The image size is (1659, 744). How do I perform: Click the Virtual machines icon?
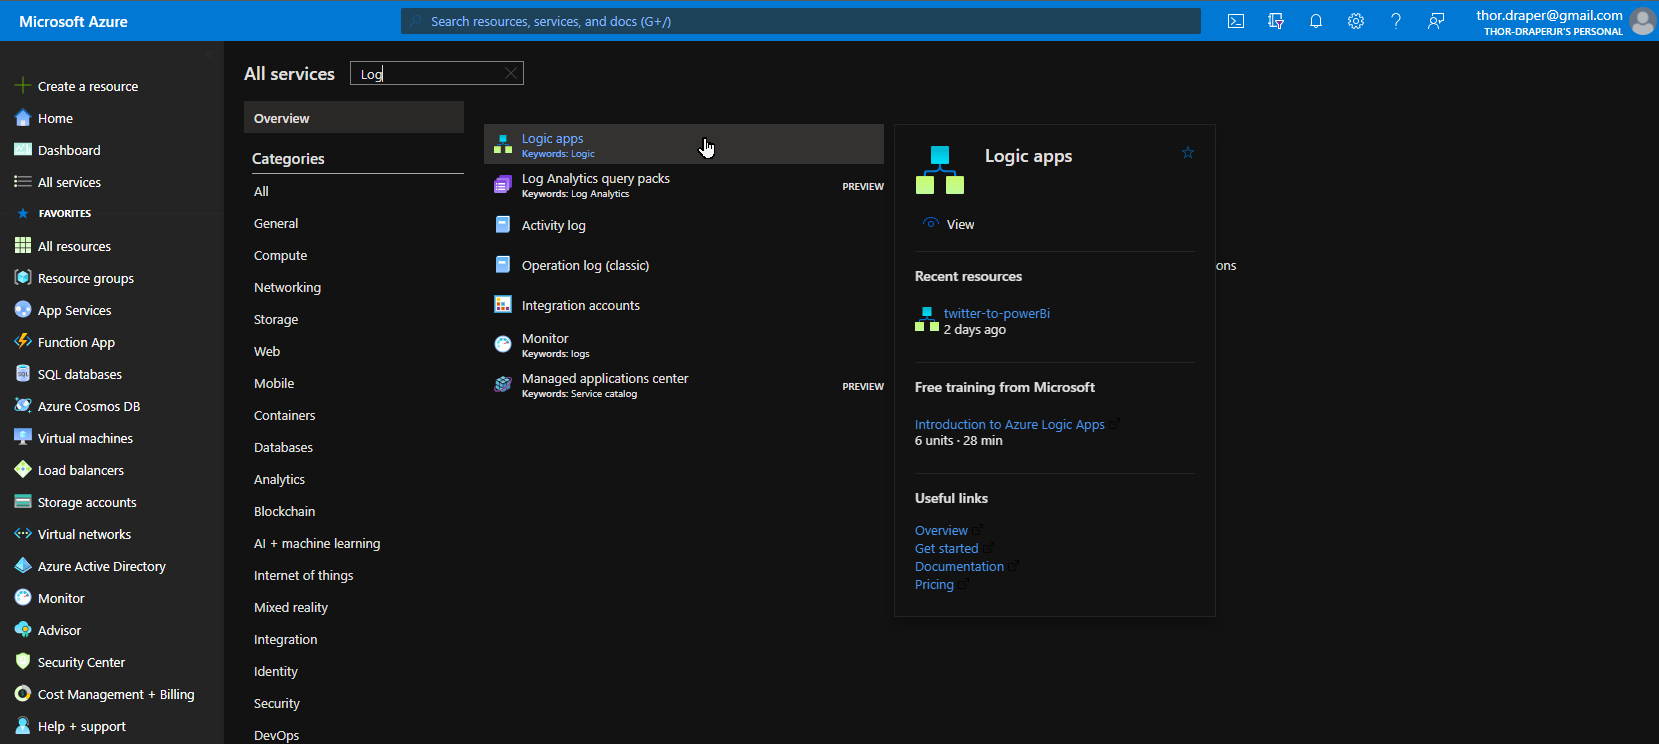pyautogui.click(x=23, y=438)
